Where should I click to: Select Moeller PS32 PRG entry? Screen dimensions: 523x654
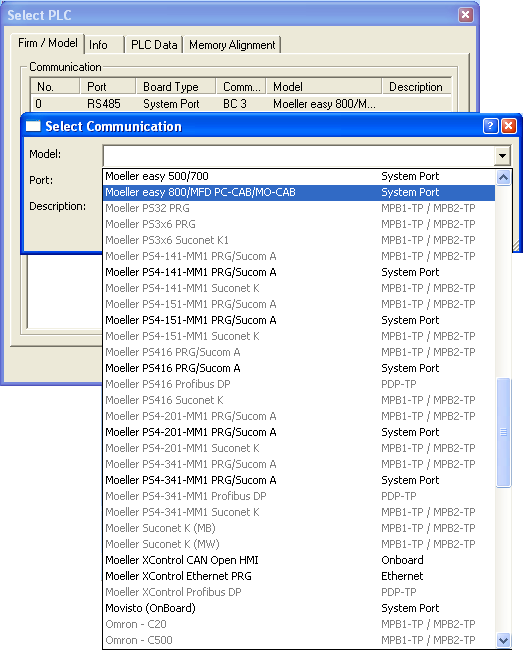coord(299,208)
